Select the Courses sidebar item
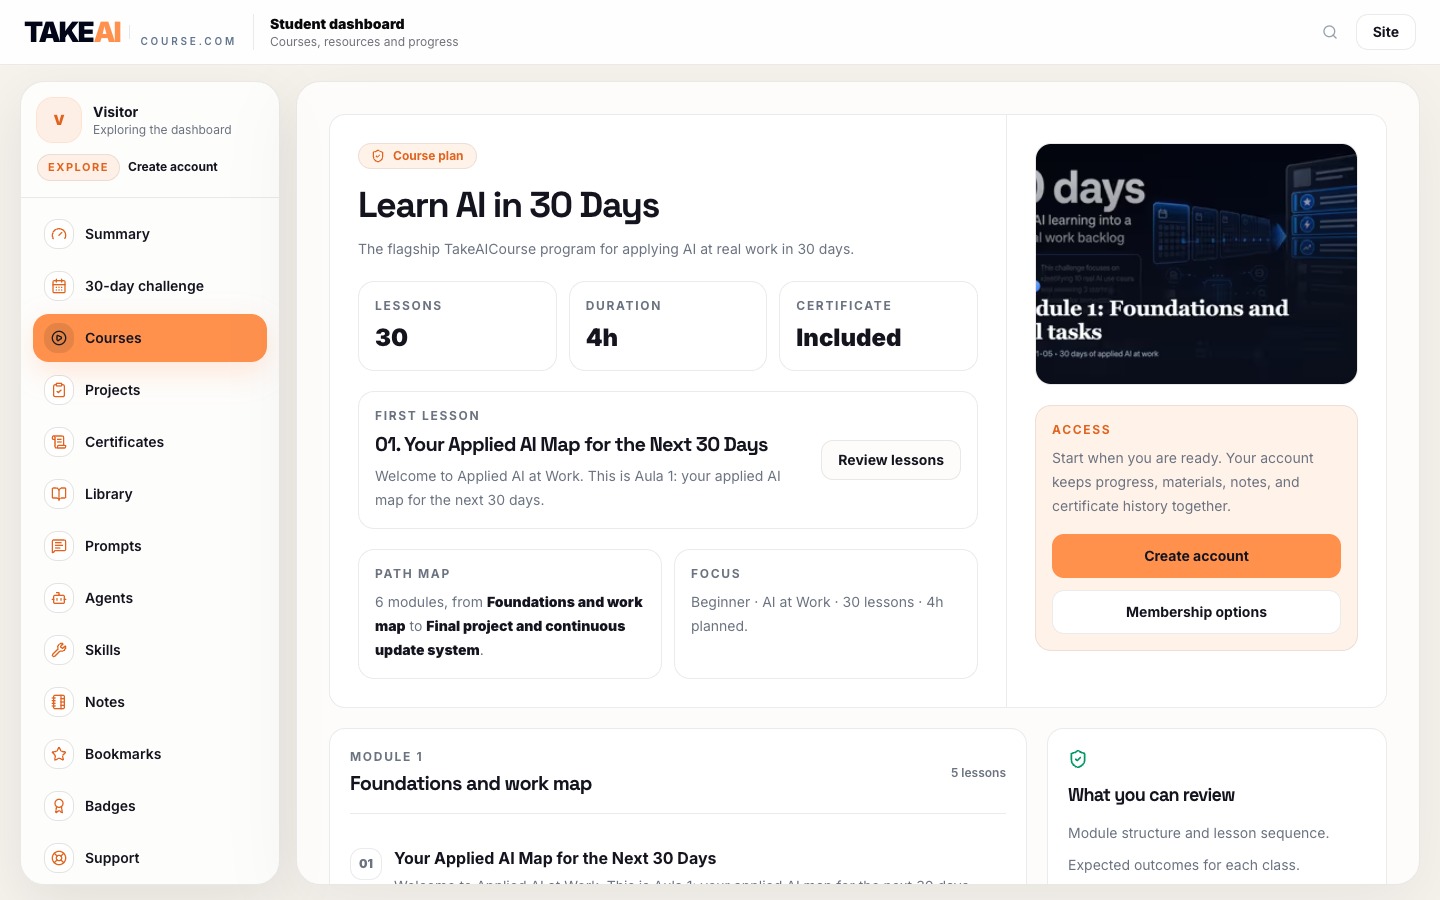Image resolution: width=1440 pixels, height=900 pixels. tap(150, 338)
